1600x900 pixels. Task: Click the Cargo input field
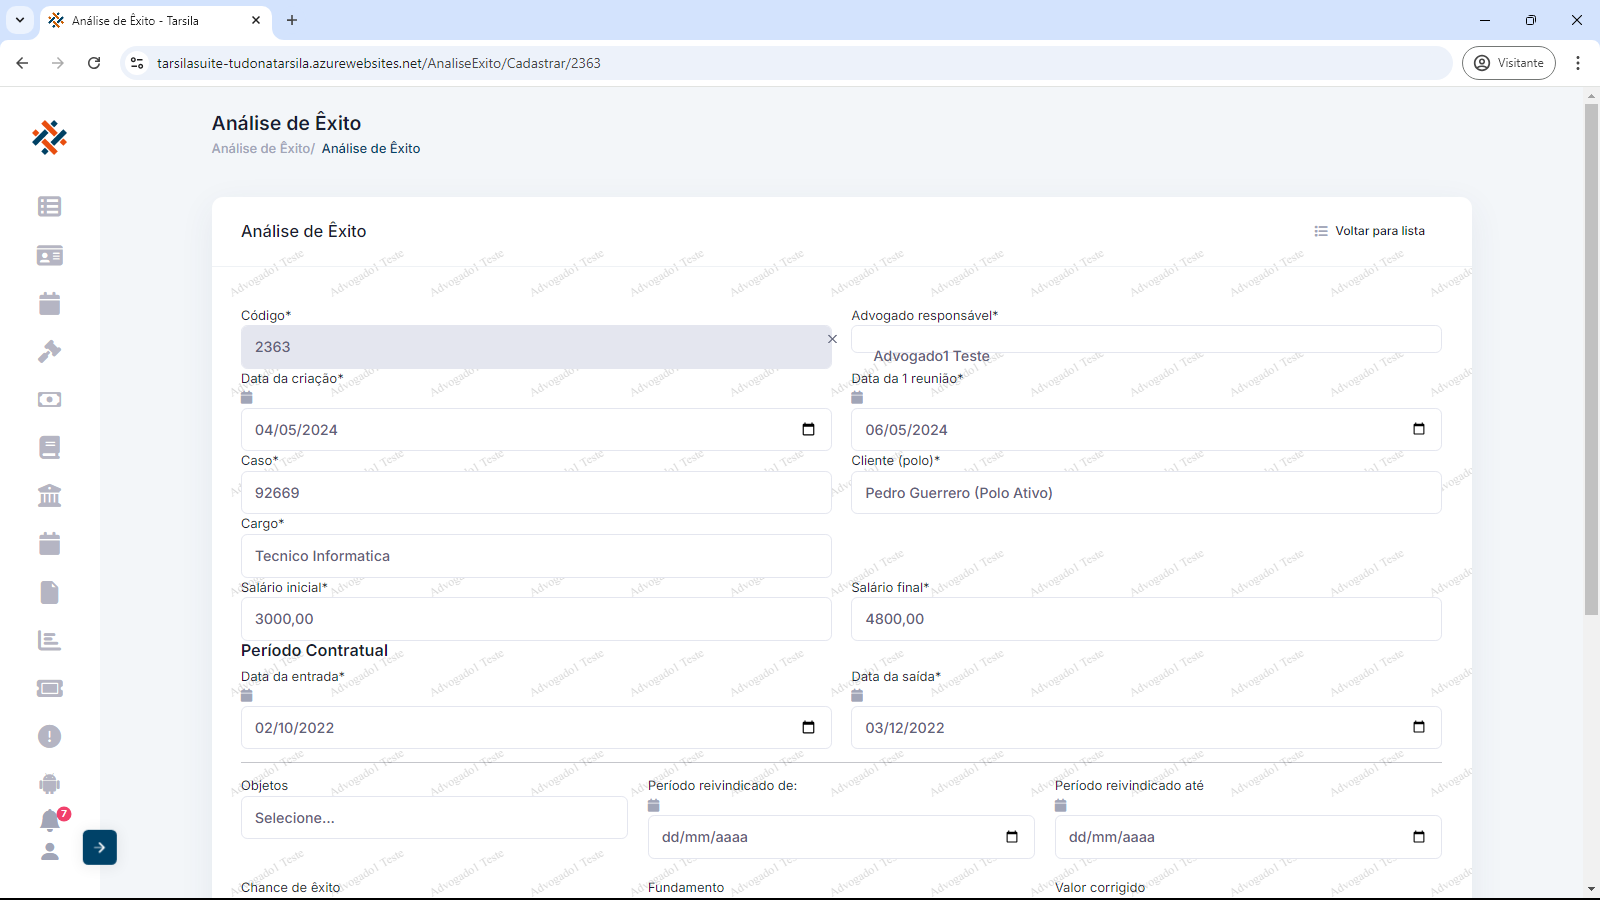tap(536, 556)
